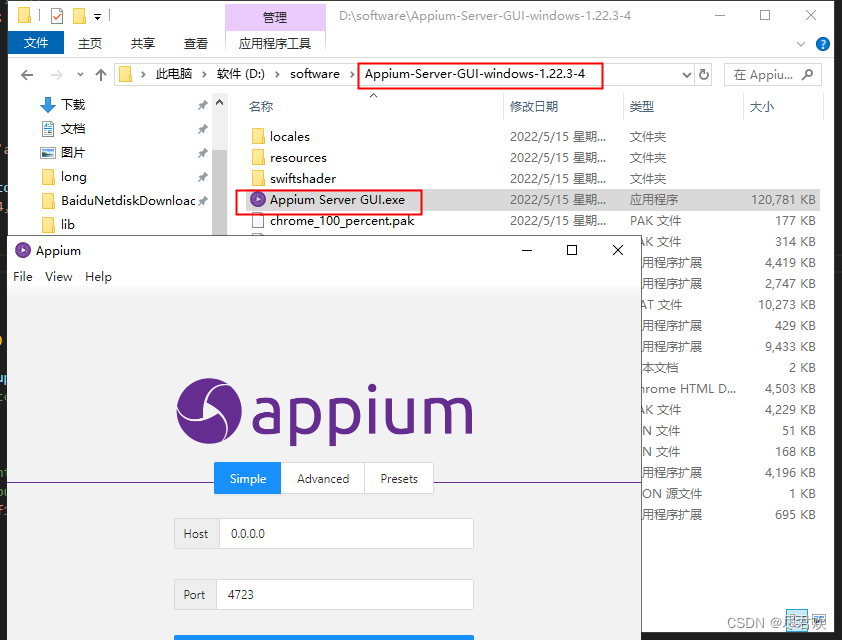Expand address bar history dropdown

(x=686, y=75)
